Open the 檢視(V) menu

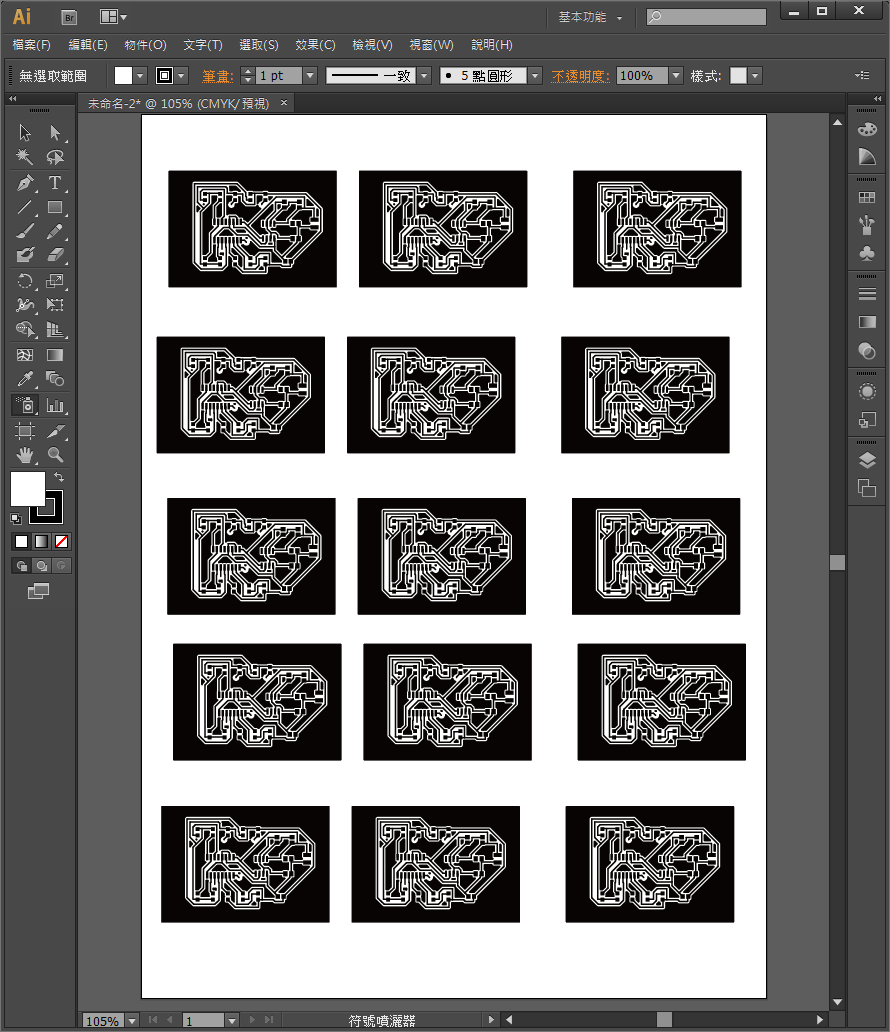coord(372,45)
